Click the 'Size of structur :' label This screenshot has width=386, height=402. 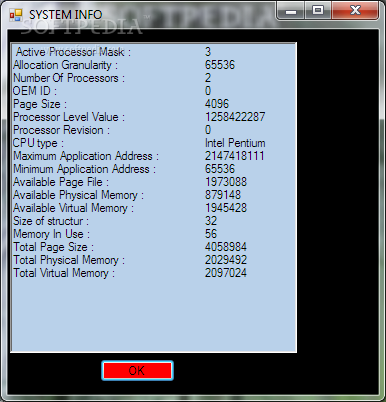51,221
